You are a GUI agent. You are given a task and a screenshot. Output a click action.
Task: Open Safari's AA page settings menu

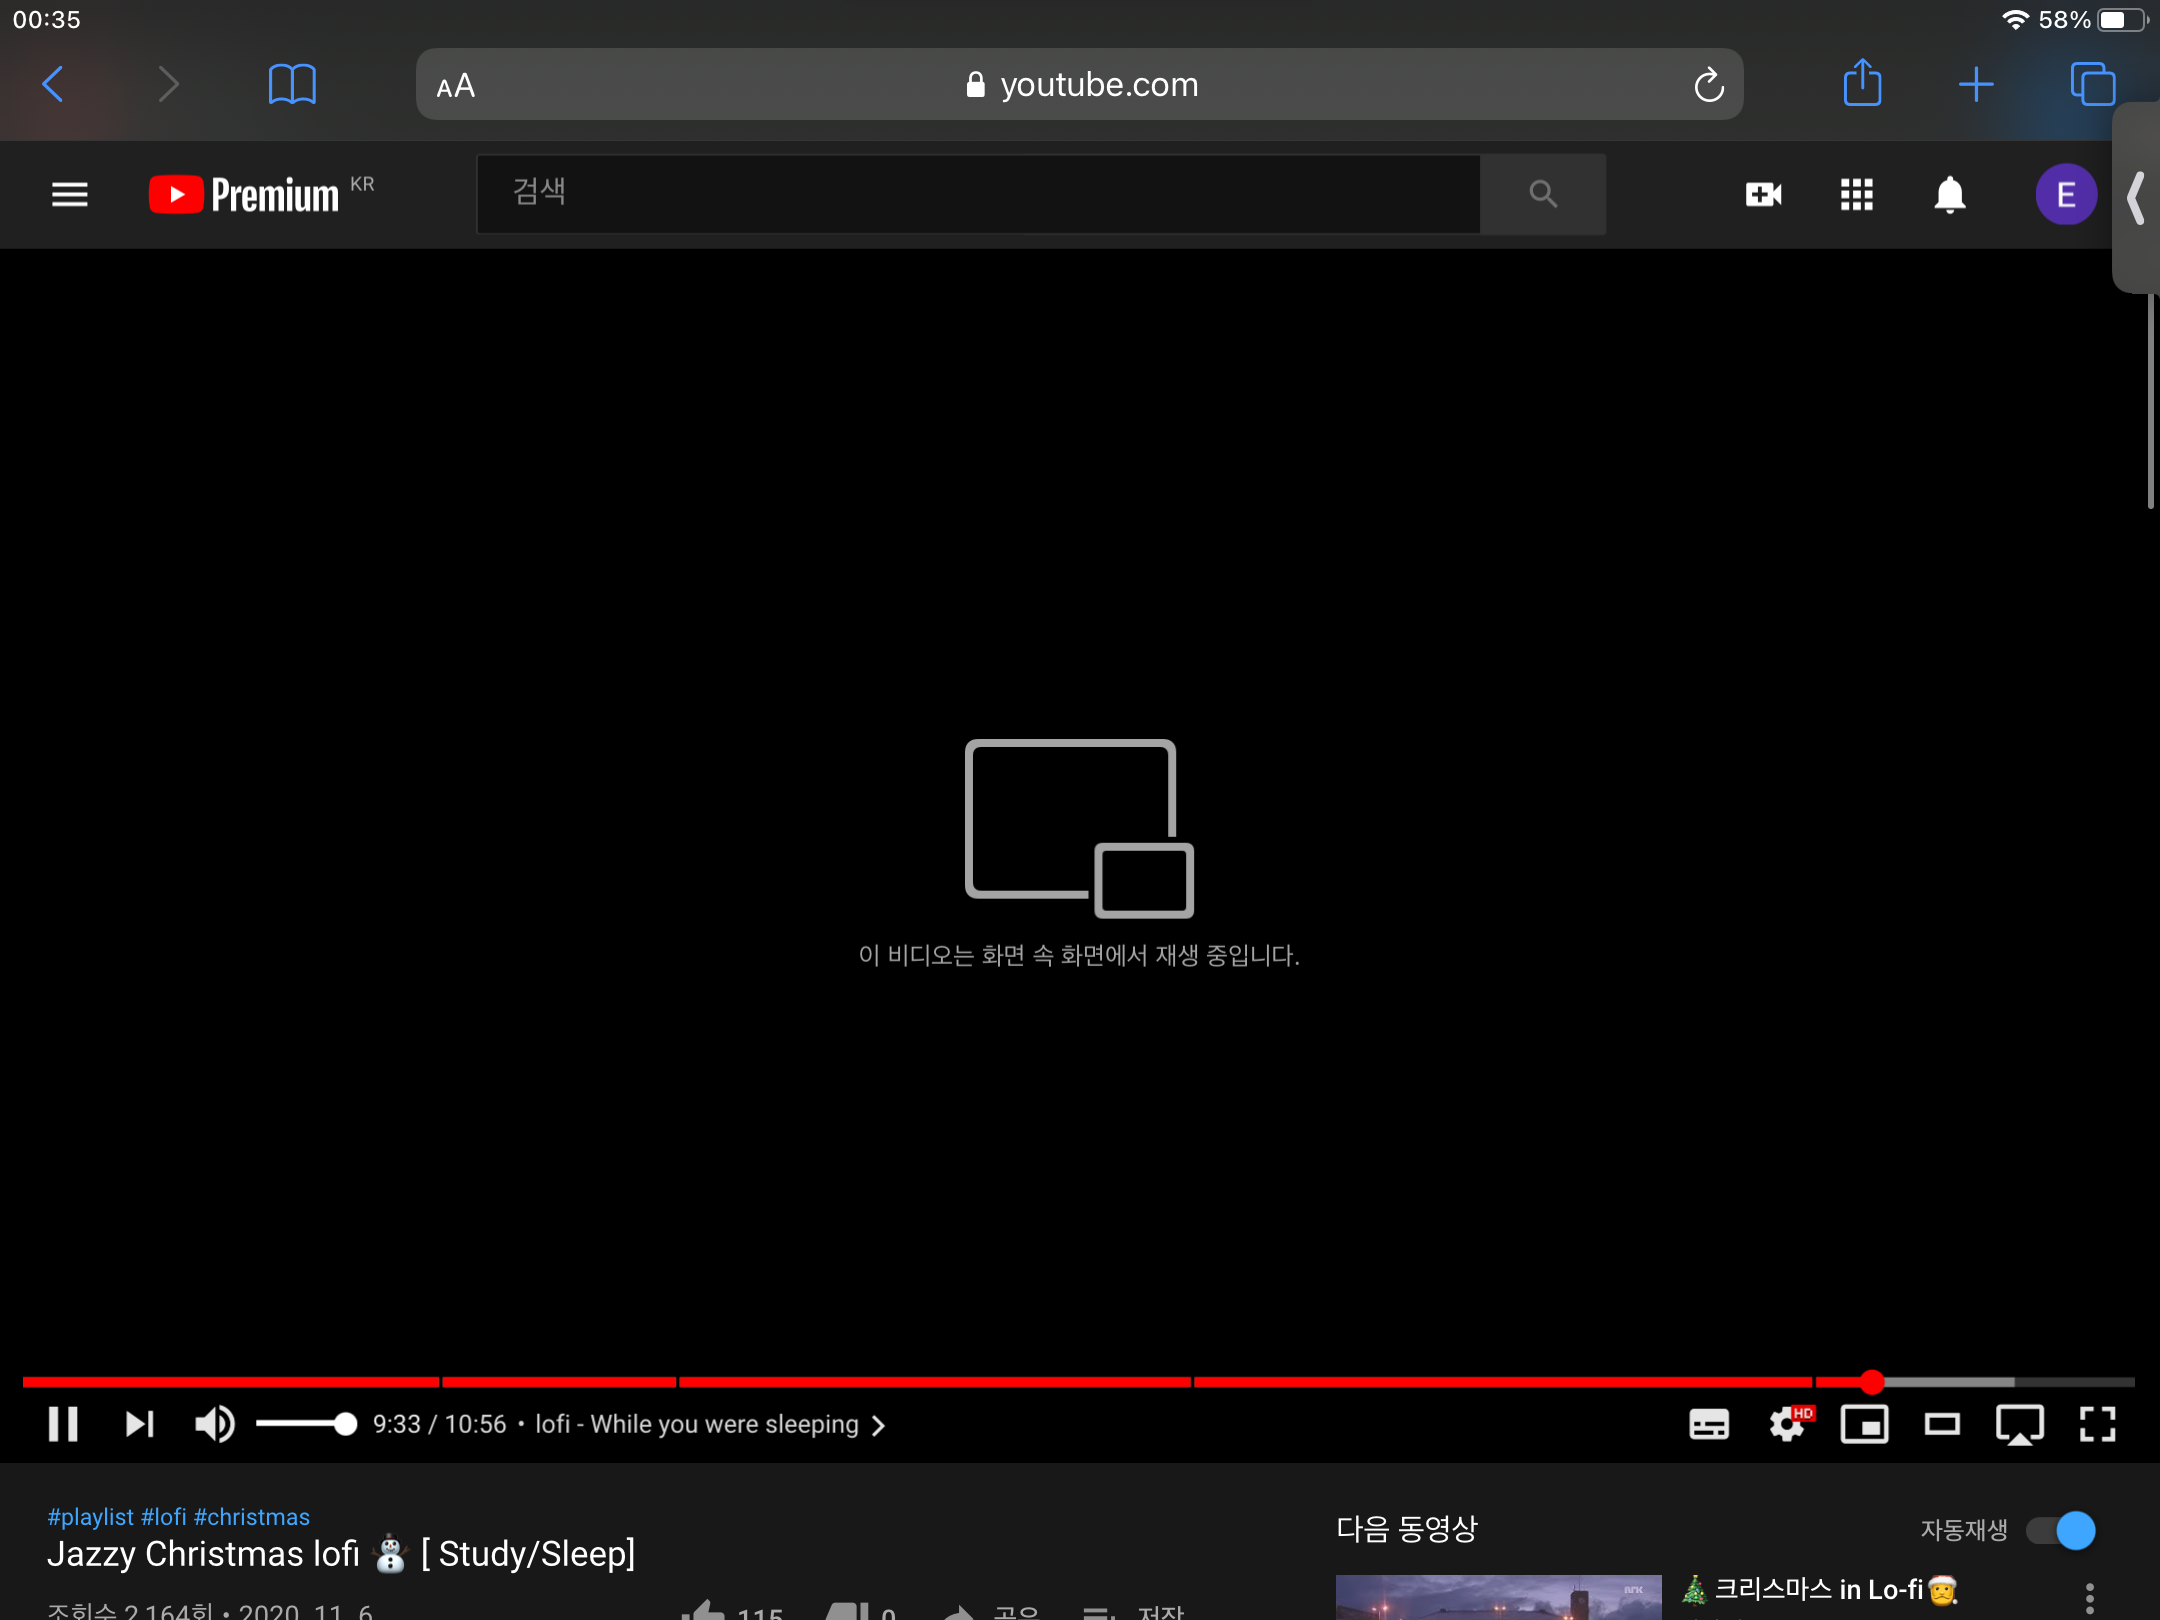456,85
